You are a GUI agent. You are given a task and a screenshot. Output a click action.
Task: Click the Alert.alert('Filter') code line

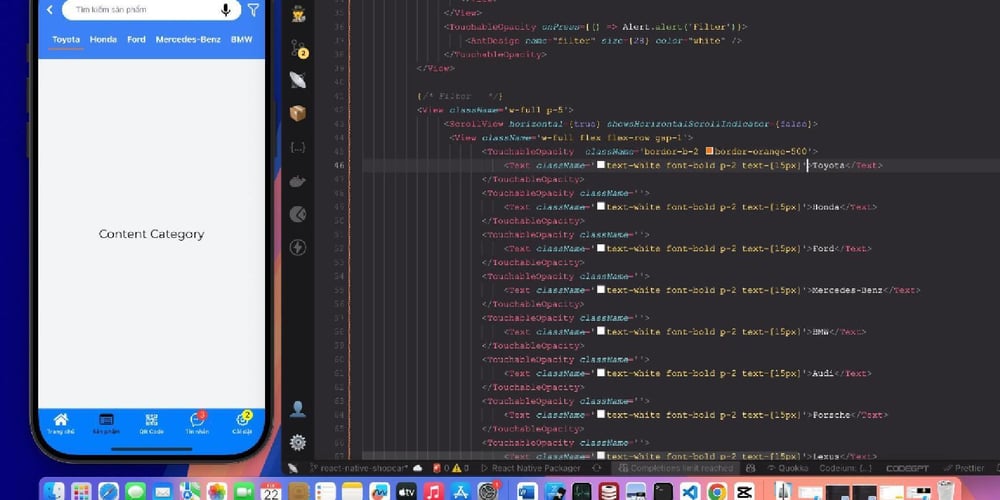tap(596, 27)
